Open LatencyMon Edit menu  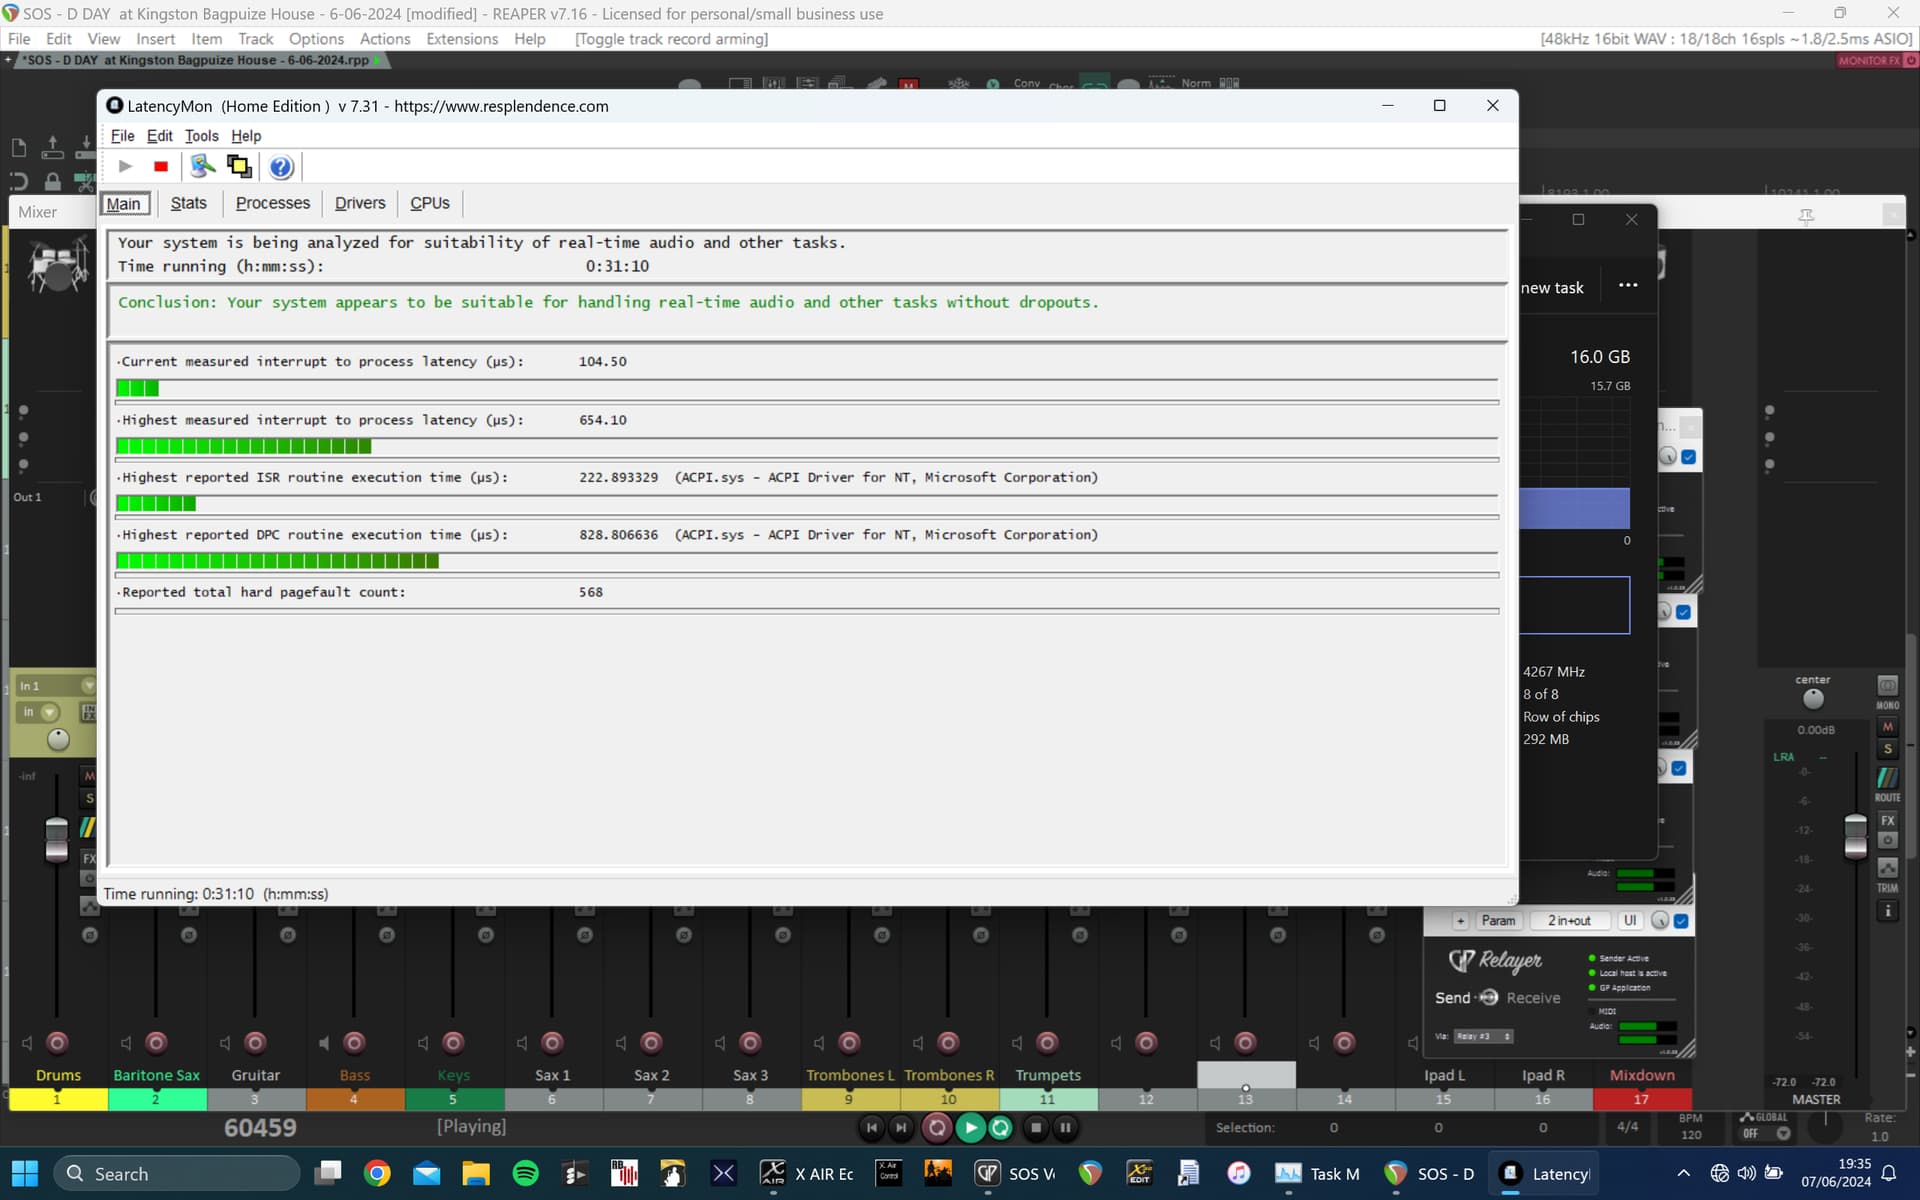pyautogui.click(x=159, y=136)
